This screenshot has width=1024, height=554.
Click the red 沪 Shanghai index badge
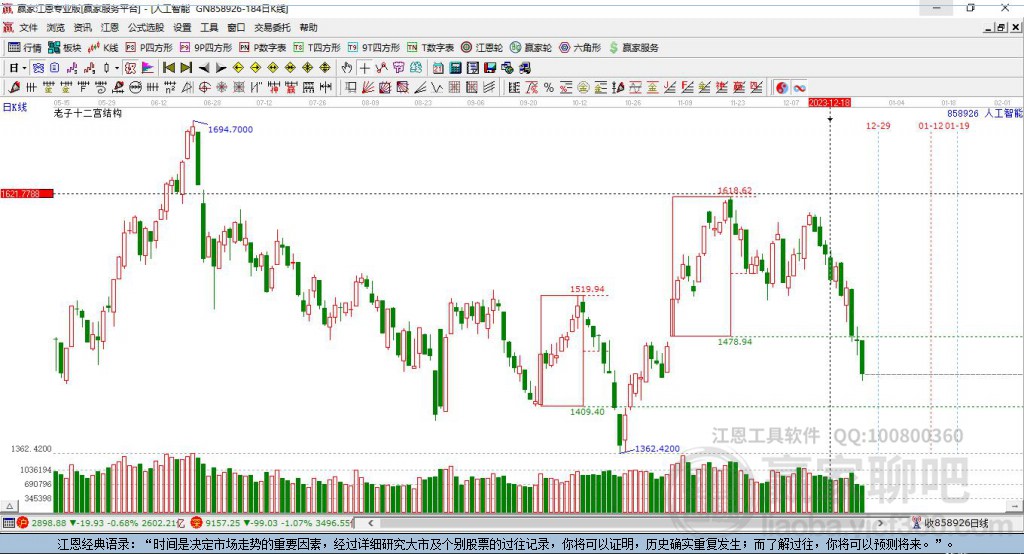coord(23,523)
